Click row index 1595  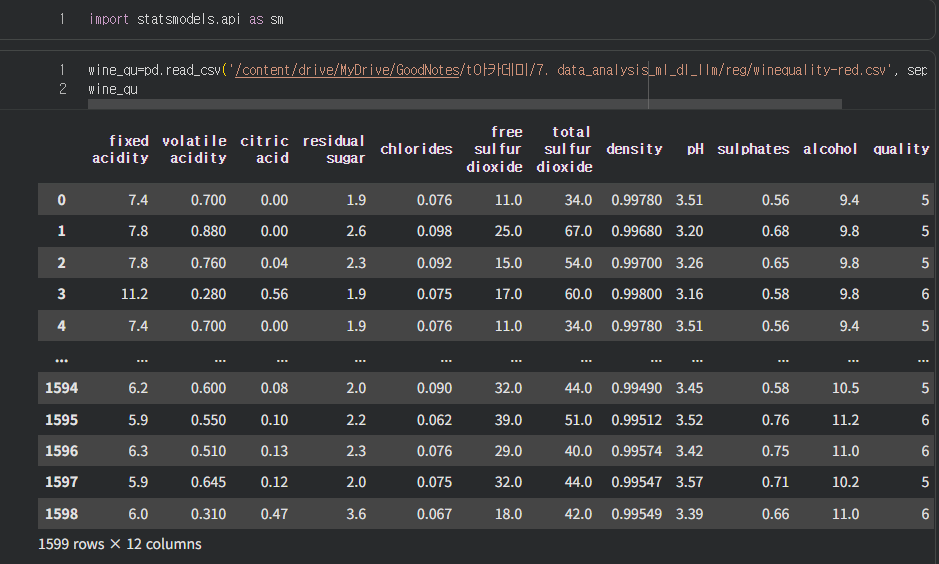tap(62, 420)
